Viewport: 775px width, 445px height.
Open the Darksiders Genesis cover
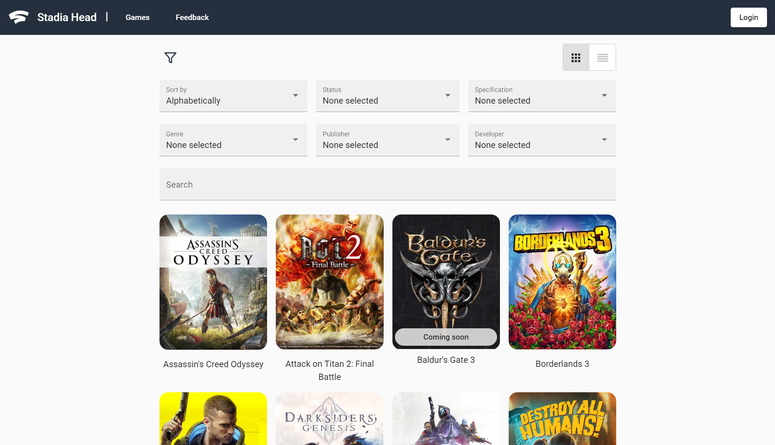(x=330, y=419)
